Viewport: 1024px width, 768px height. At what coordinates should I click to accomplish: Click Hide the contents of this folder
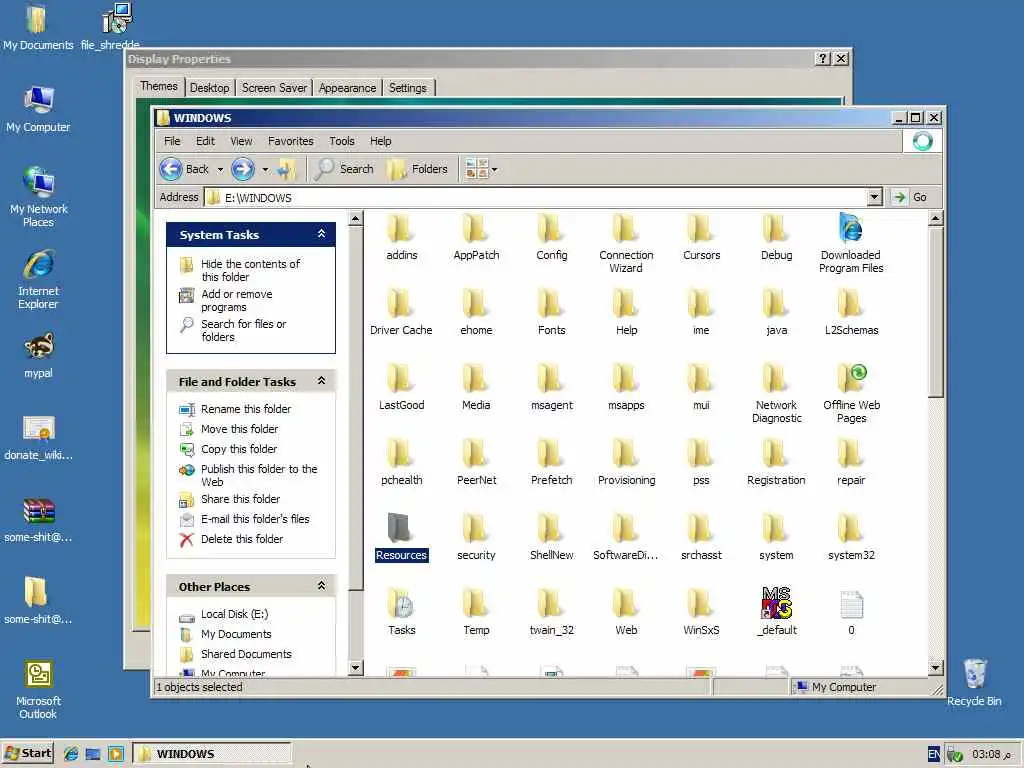(x=250, y=270)
